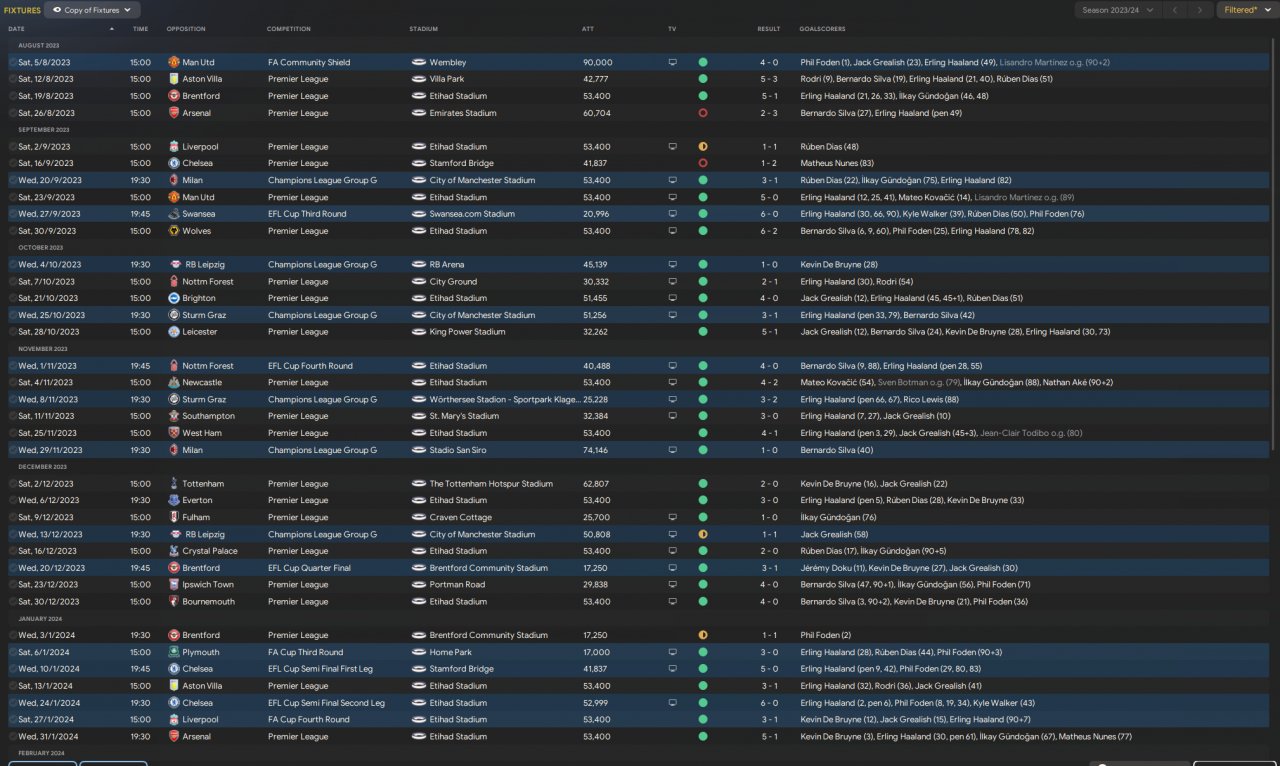
Task: Click the red loss indicator on the Chelsea 16/9/2023 row
Action: pos(703,163)
